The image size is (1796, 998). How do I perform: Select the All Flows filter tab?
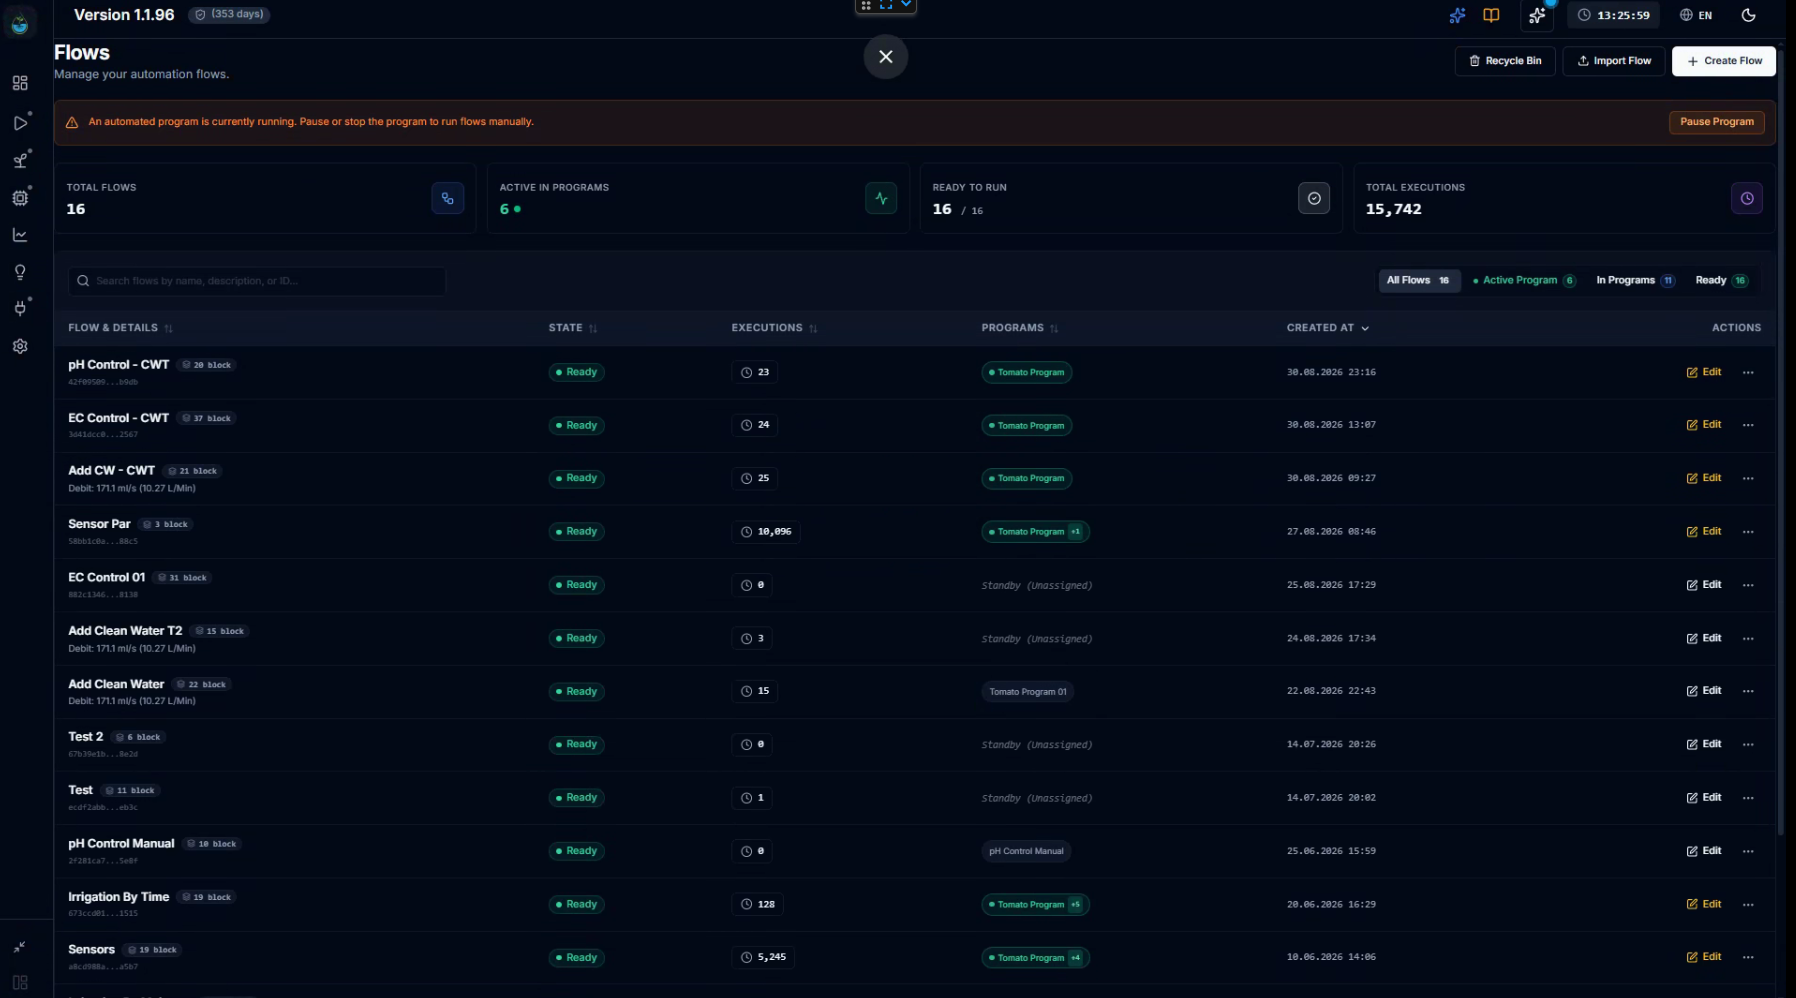coord(1419,281)
